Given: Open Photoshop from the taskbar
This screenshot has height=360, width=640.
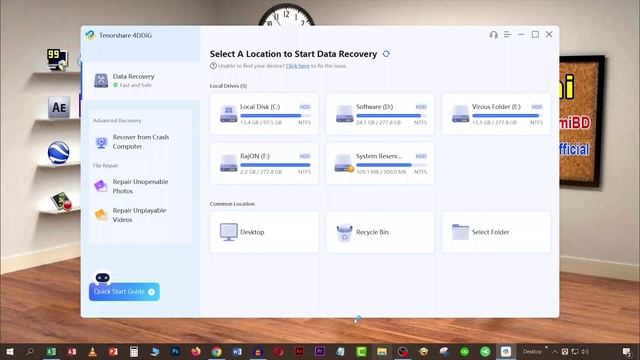Looking at the screenshot, I should pyautogui.click(x=175, y=351).
